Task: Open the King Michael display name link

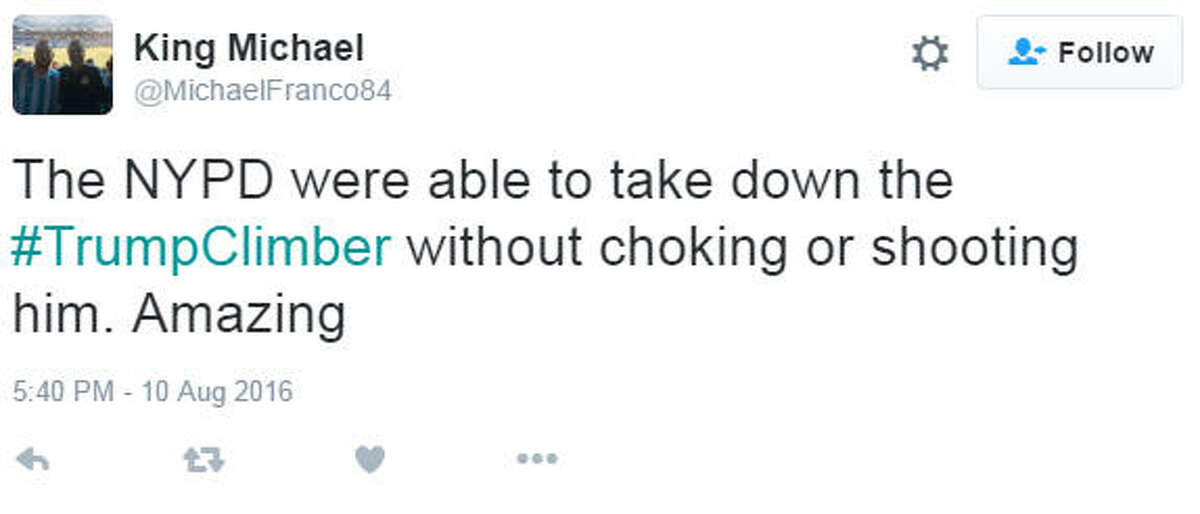Action: pos(248,47)
